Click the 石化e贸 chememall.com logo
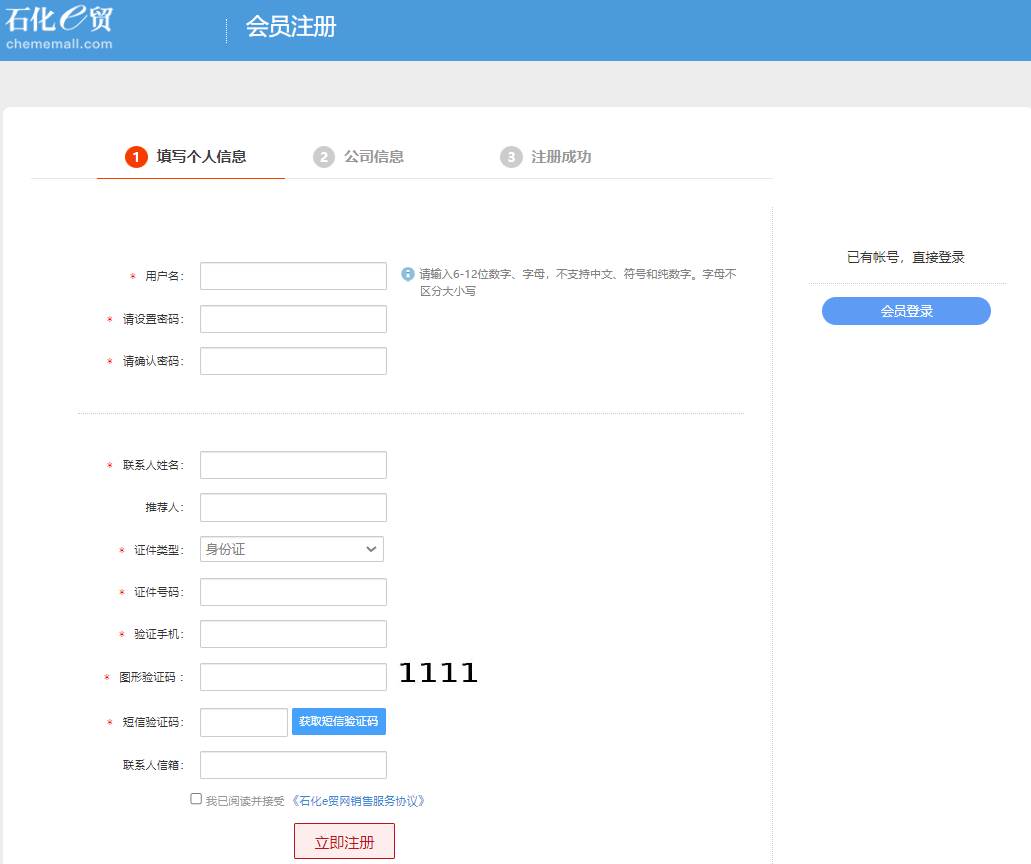The height and width of the screenshot is (864, 1031). click(59, 27)
